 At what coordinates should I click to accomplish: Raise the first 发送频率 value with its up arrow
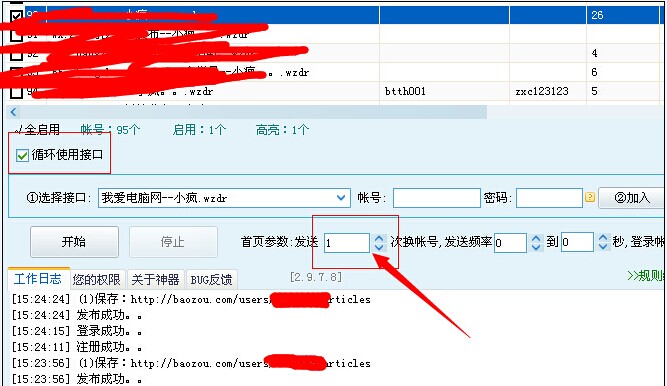point(536,238)
